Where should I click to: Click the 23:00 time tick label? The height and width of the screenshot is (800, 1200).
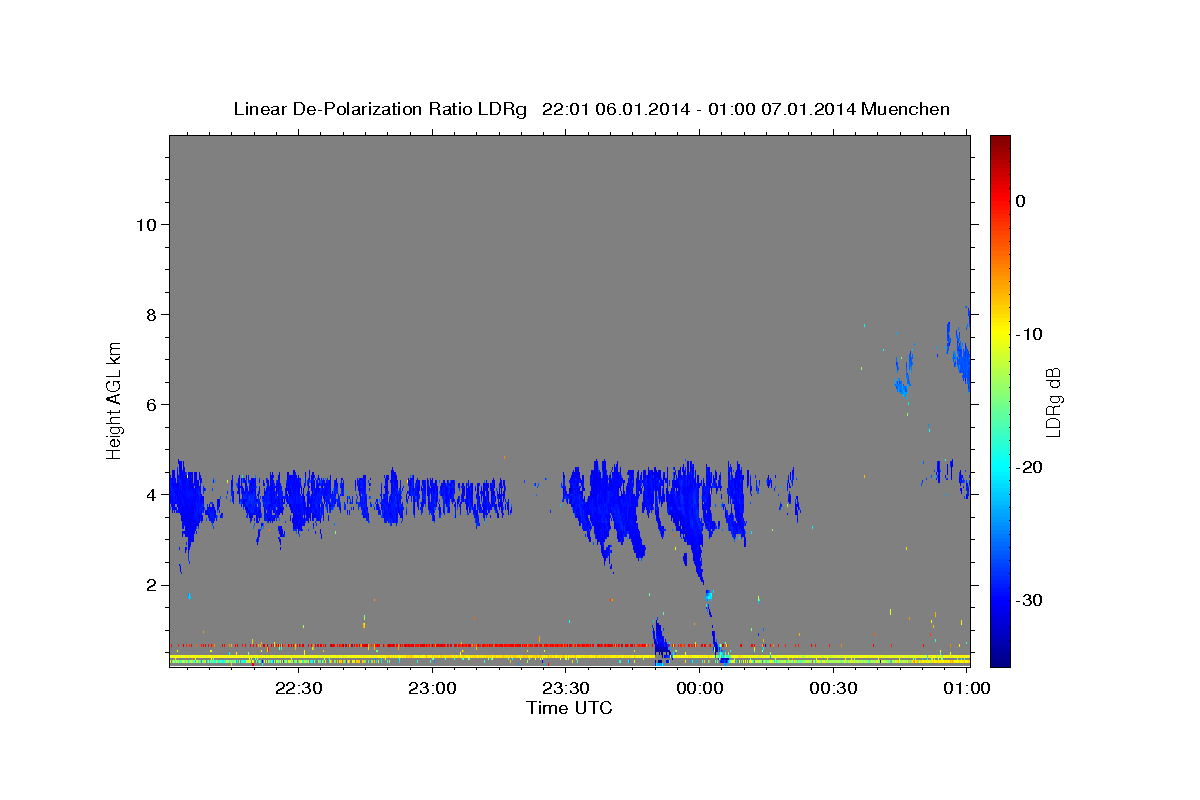pos(432,688)
